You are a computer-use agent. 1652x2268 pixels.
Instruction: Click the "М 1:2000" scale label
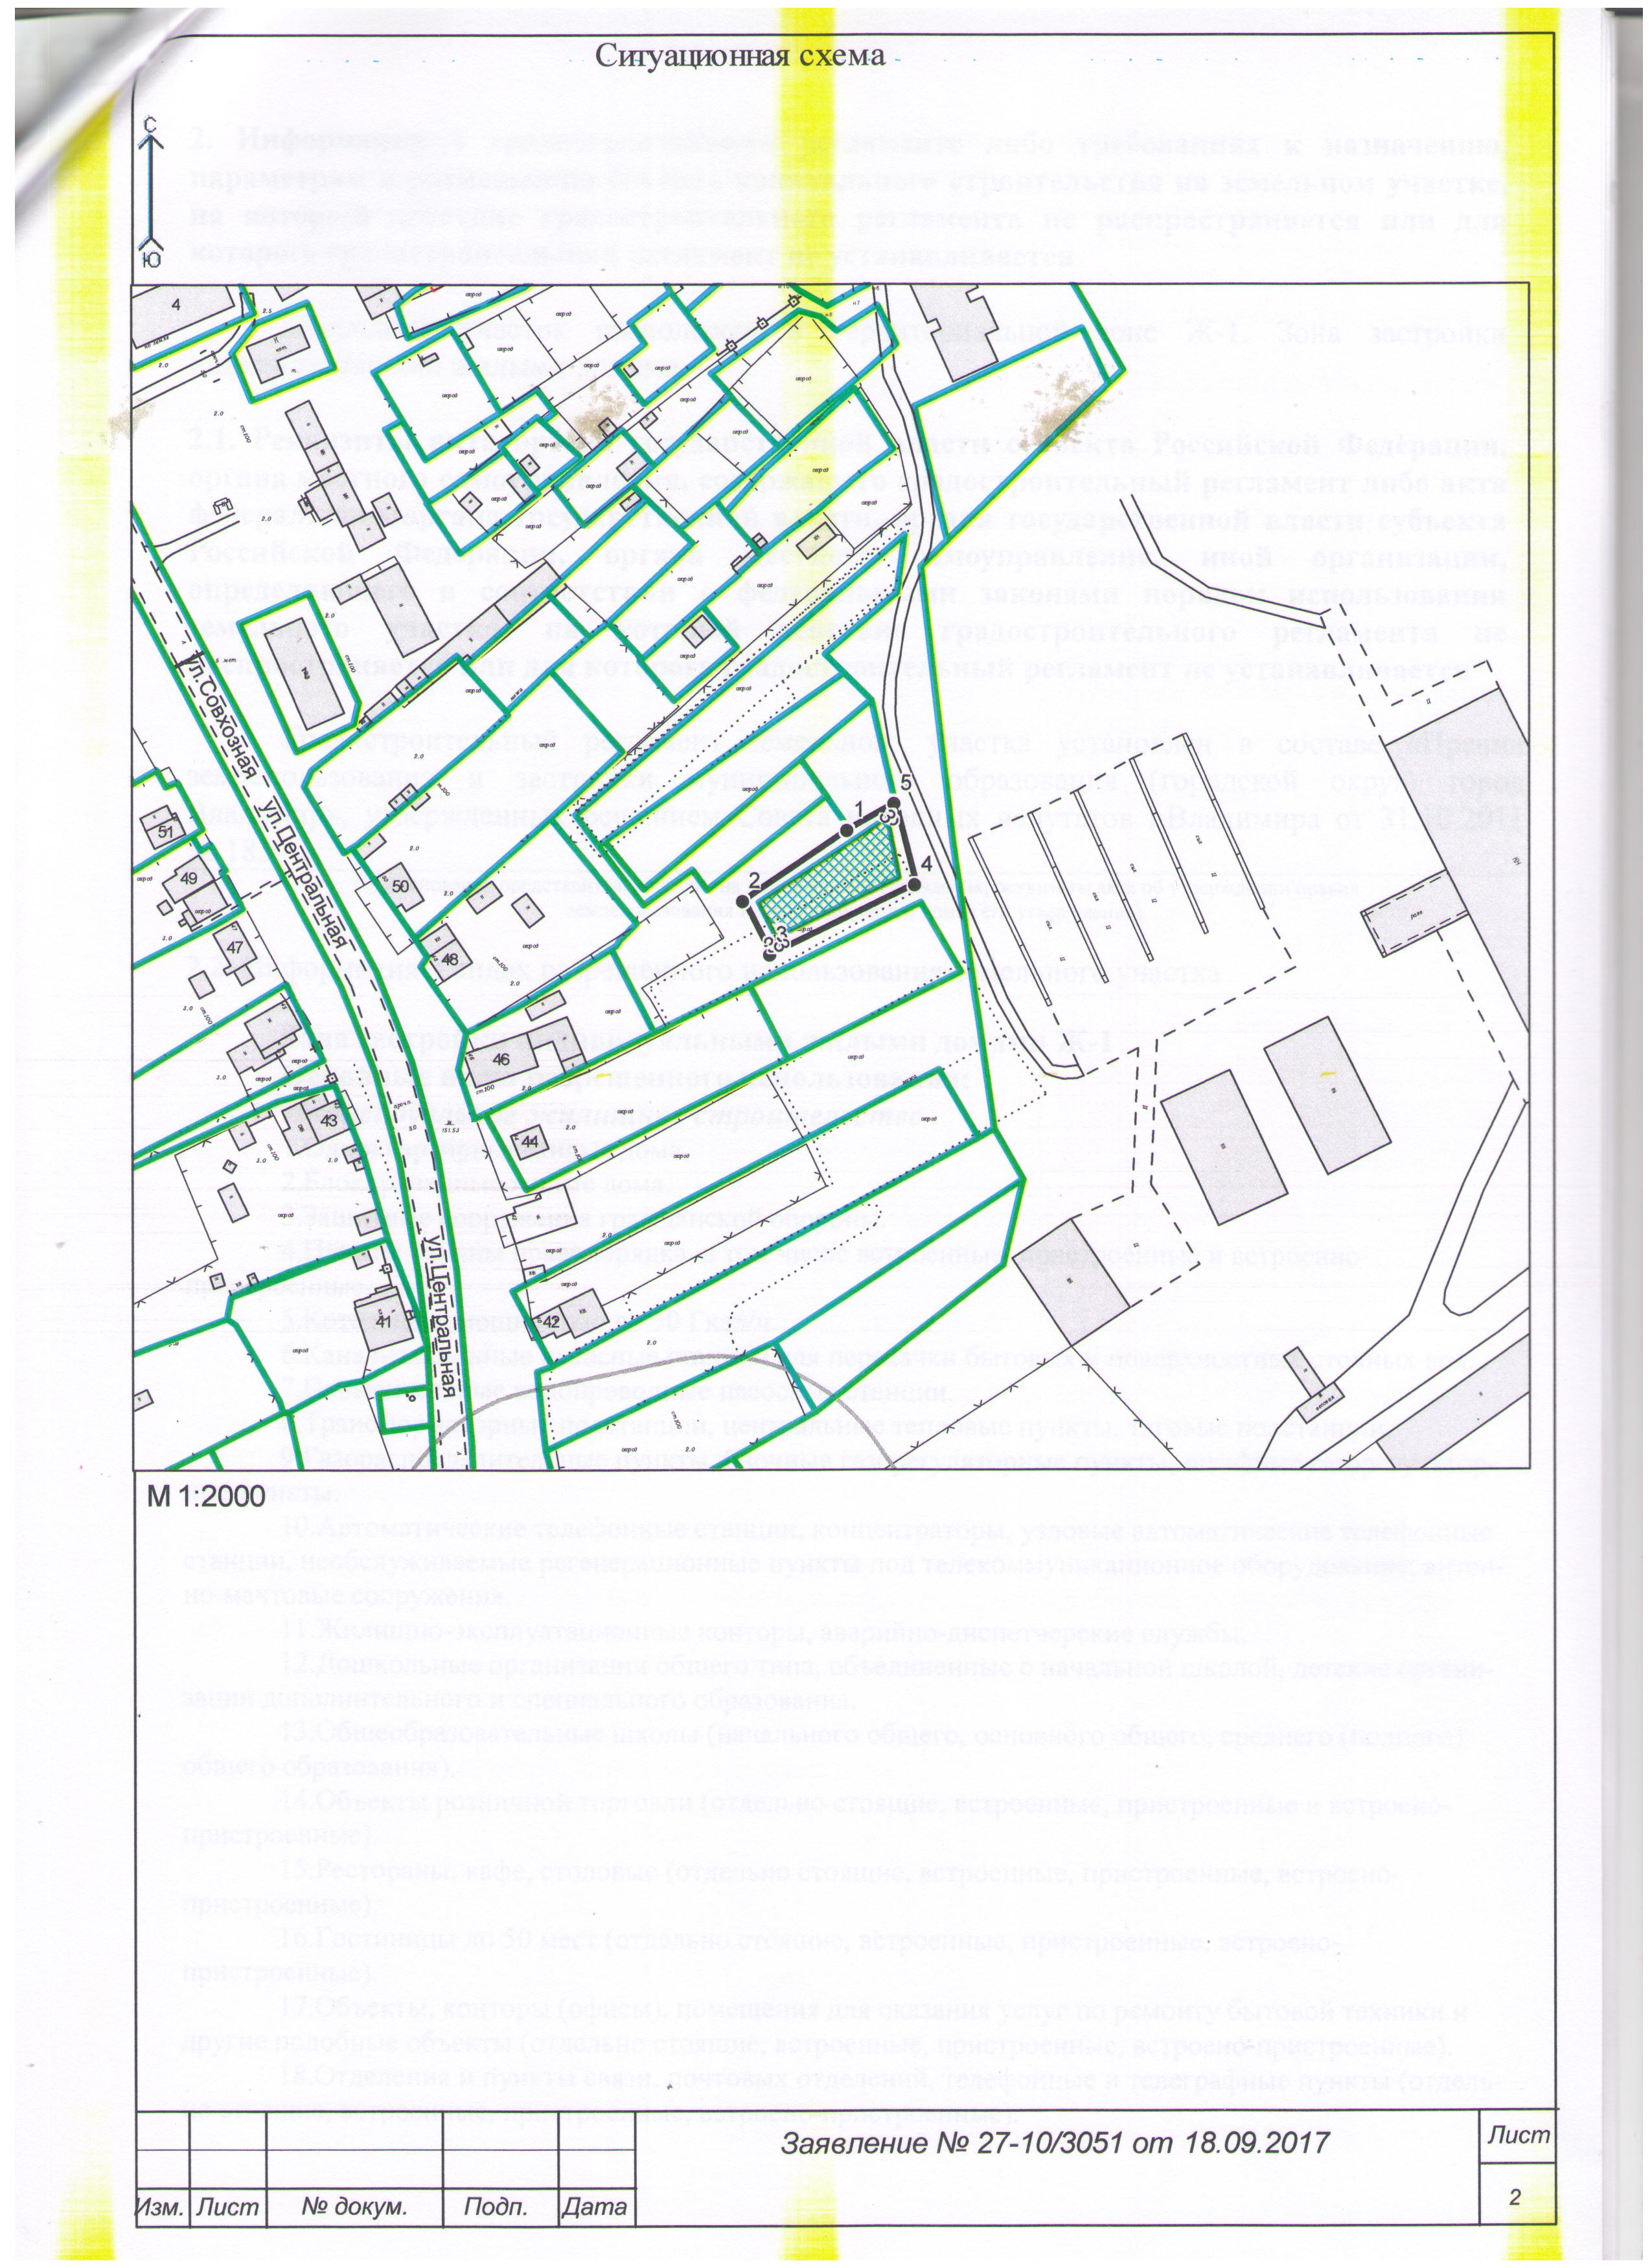pyautogui.click(x=205, y=1497)
